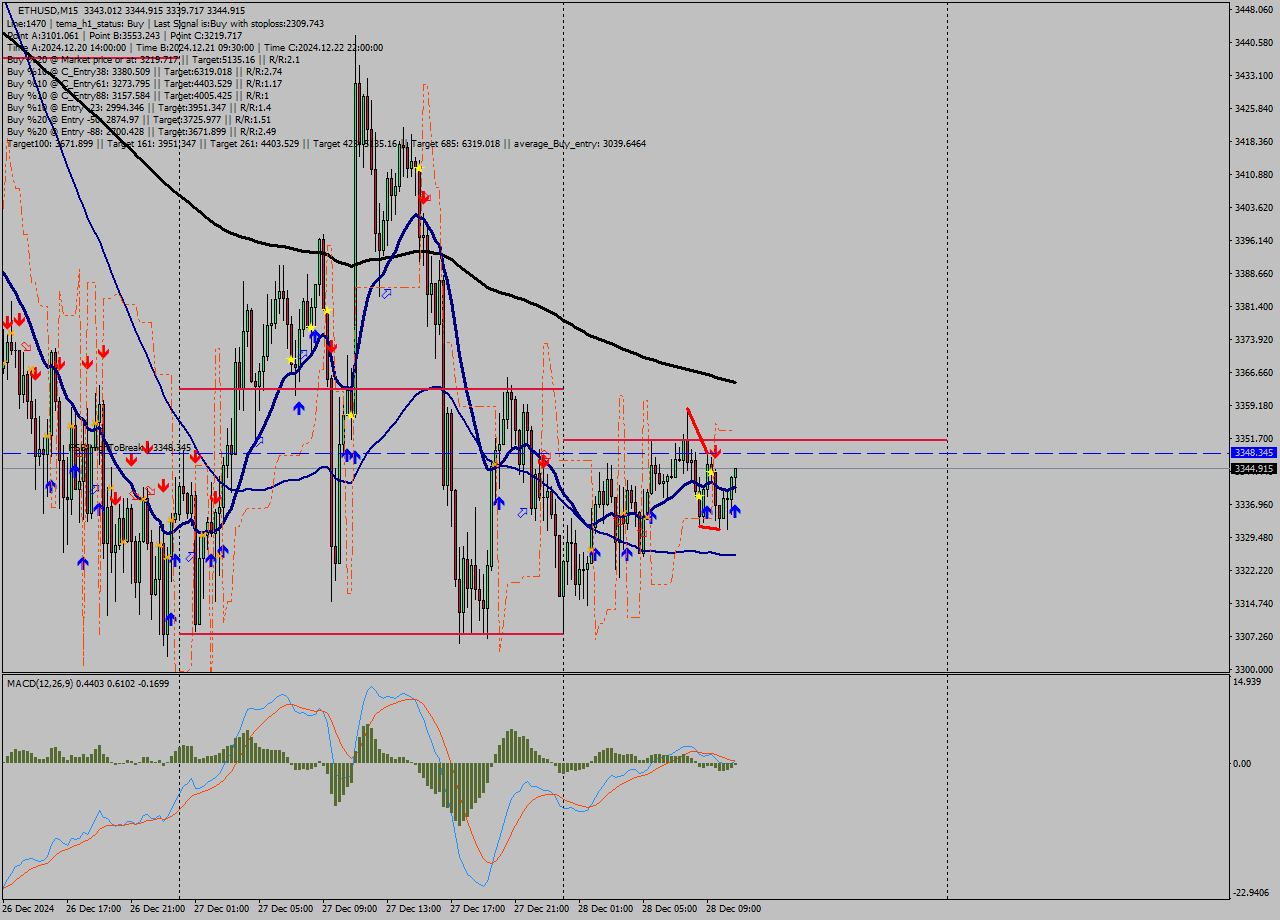This screenshot has height=920, width=1280.
Task: Click the 27 Dec 17:00 time label
Action: pos(477,909)
